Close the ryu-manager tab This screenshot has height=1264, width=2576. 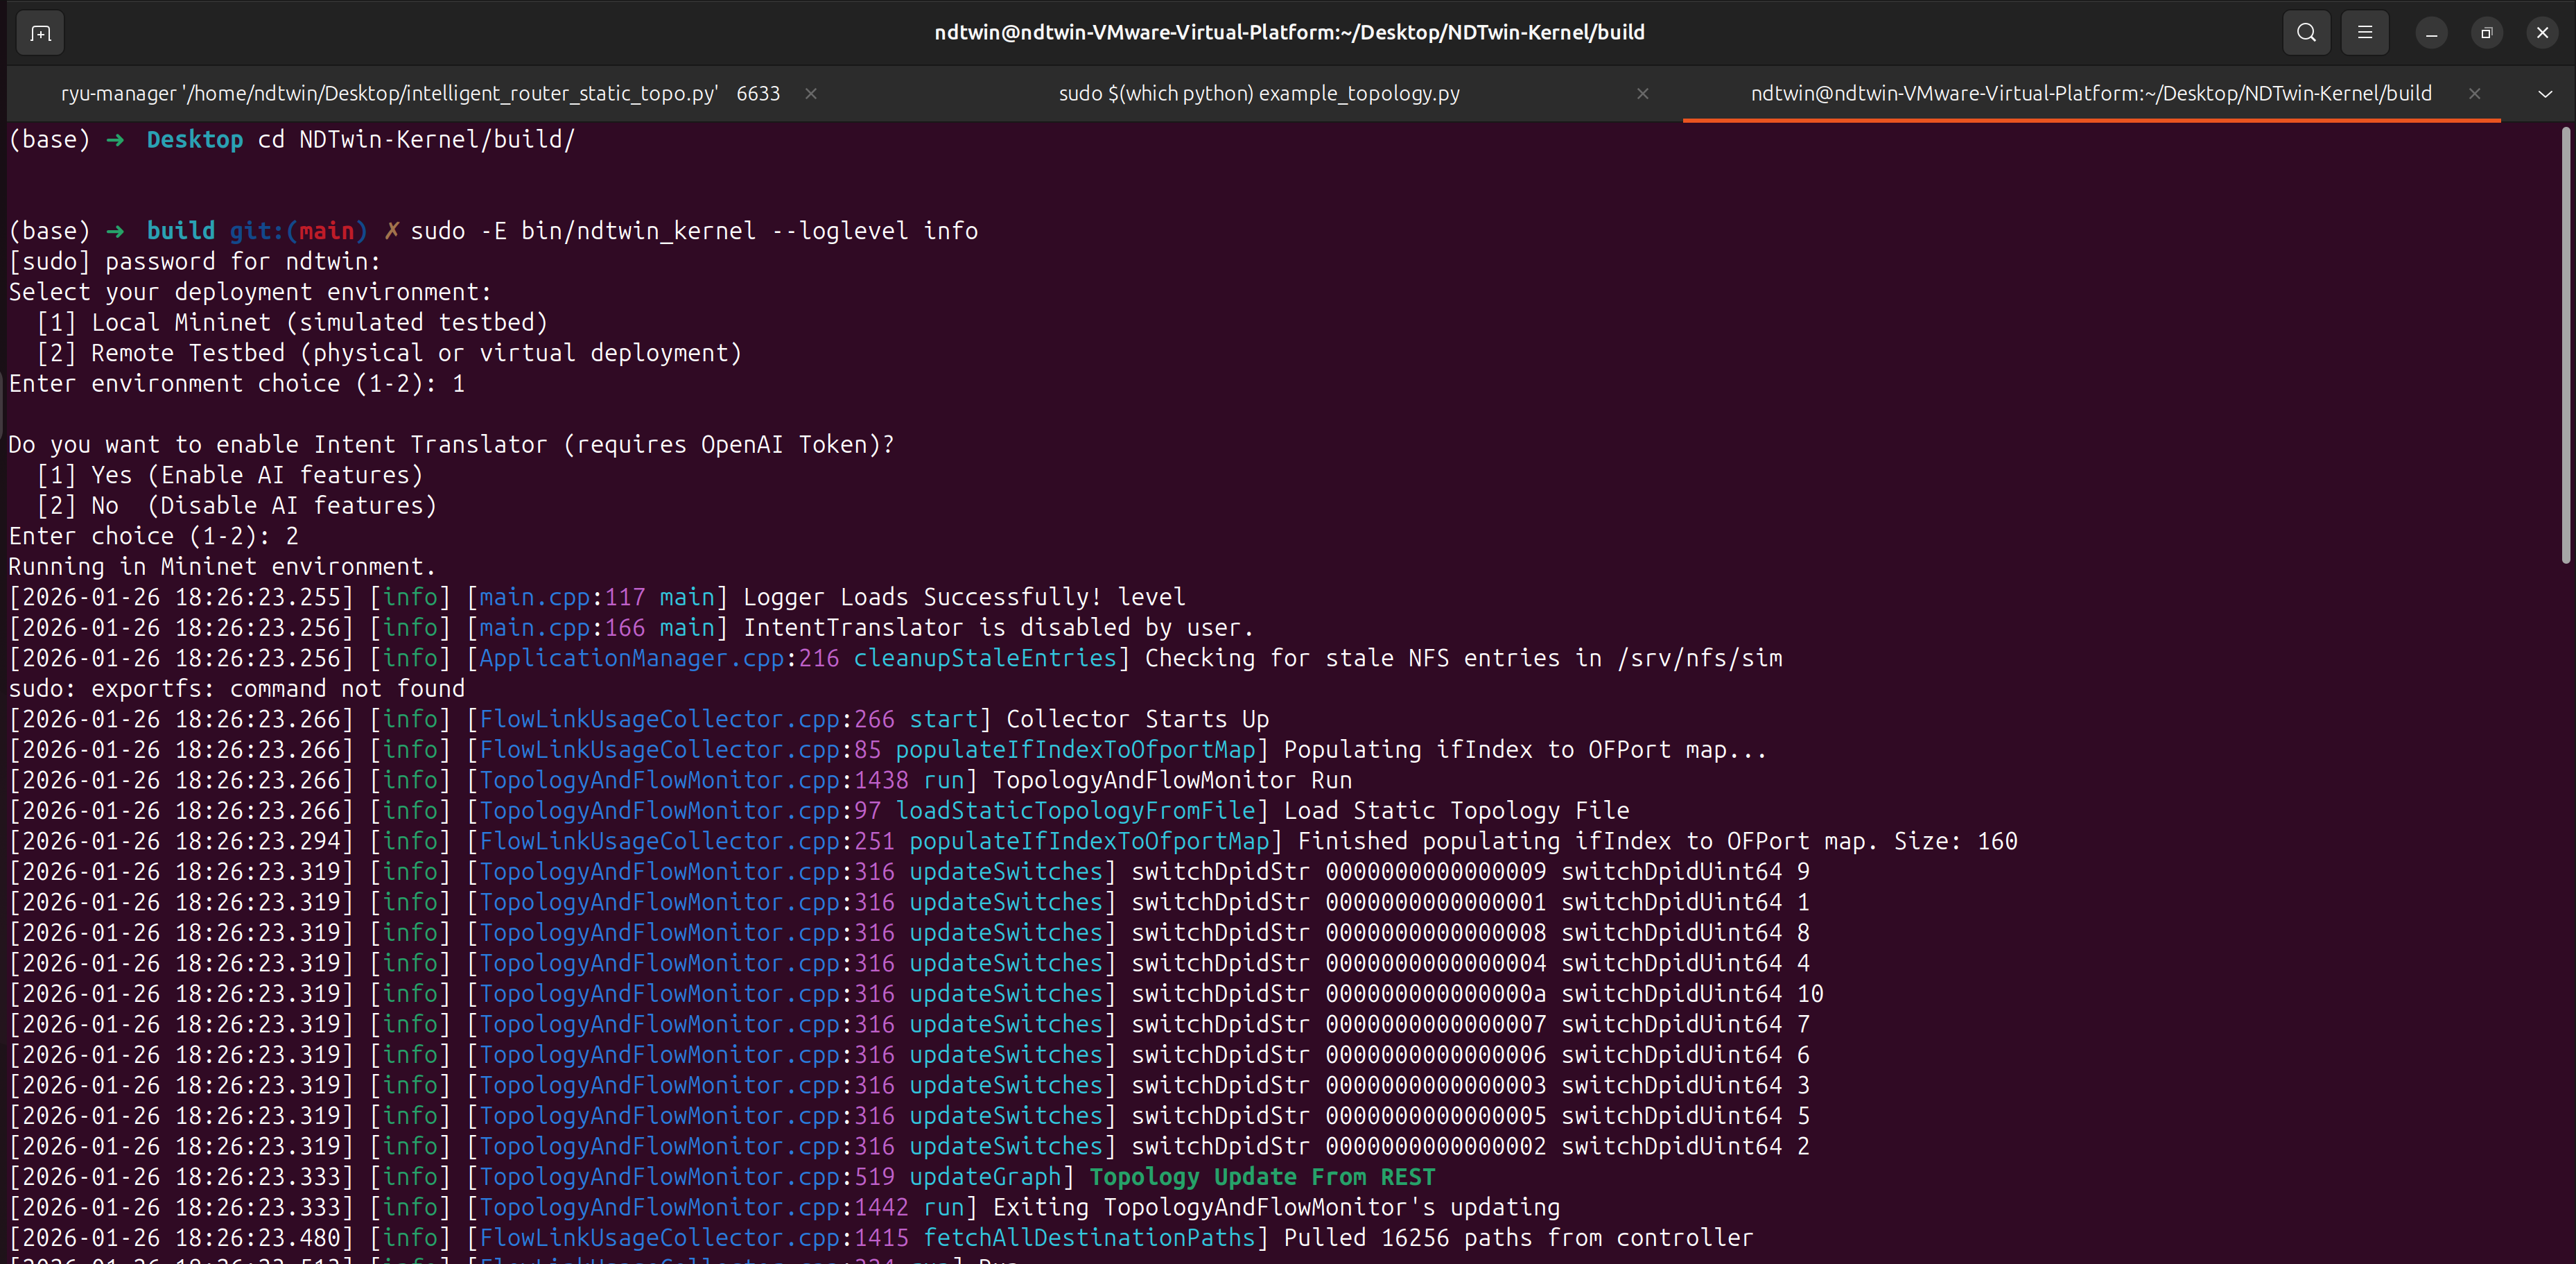[811, 94]
